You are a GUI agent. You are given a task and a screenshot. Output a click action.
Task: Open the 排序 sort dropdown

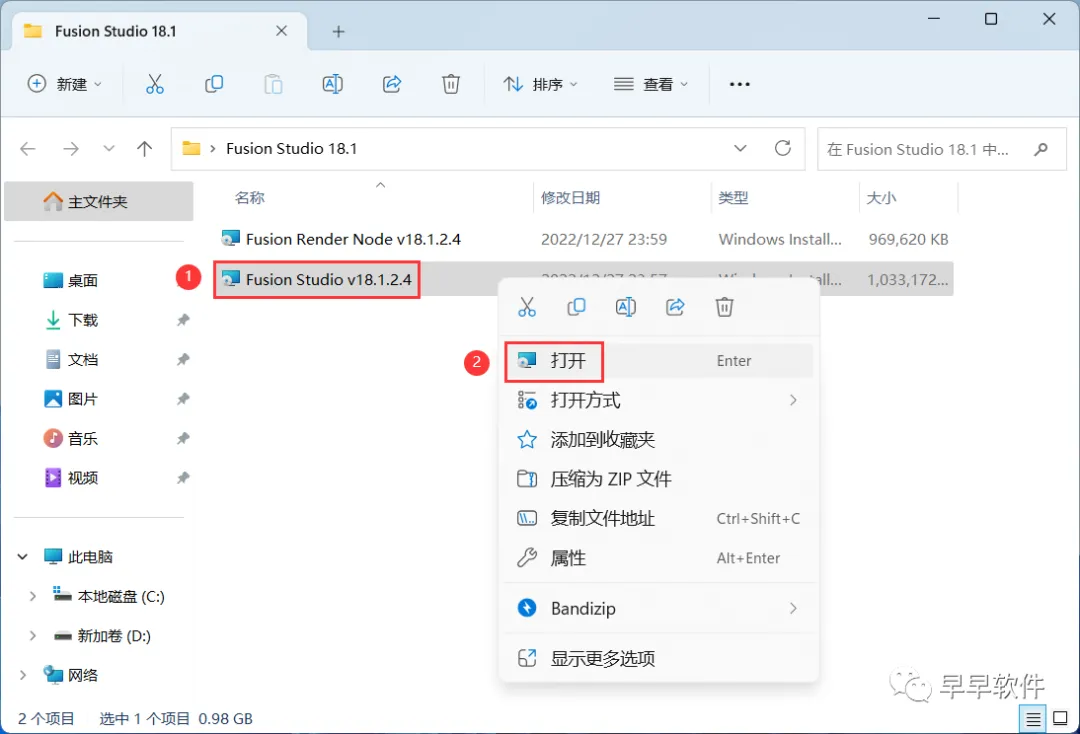click(x=541, y=84)
